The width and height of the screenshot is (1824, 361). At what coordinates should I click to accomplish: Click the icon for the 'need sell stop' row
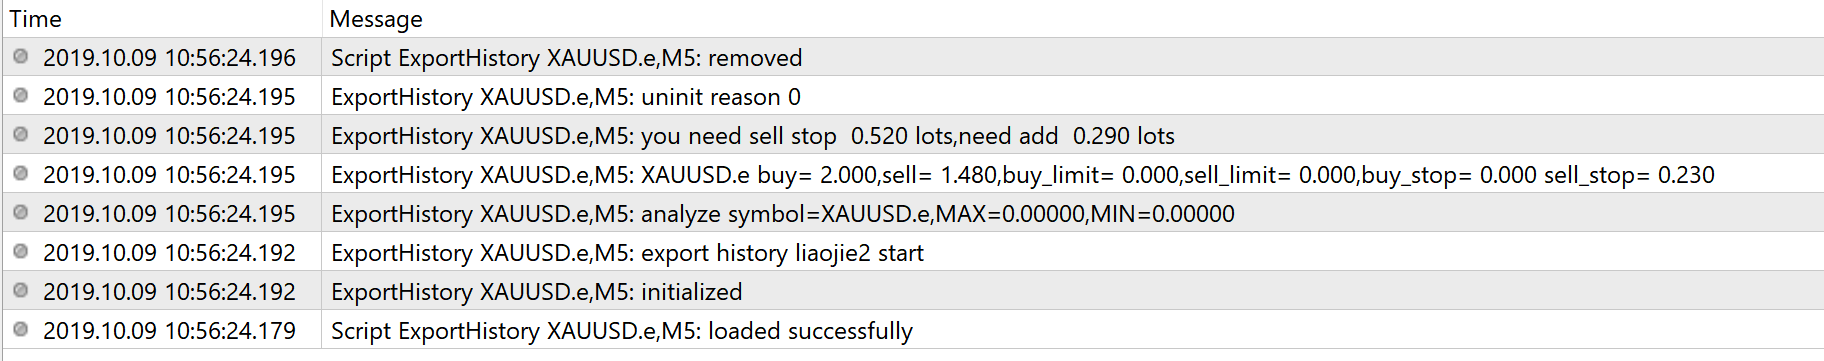click(x=20, y=134)
